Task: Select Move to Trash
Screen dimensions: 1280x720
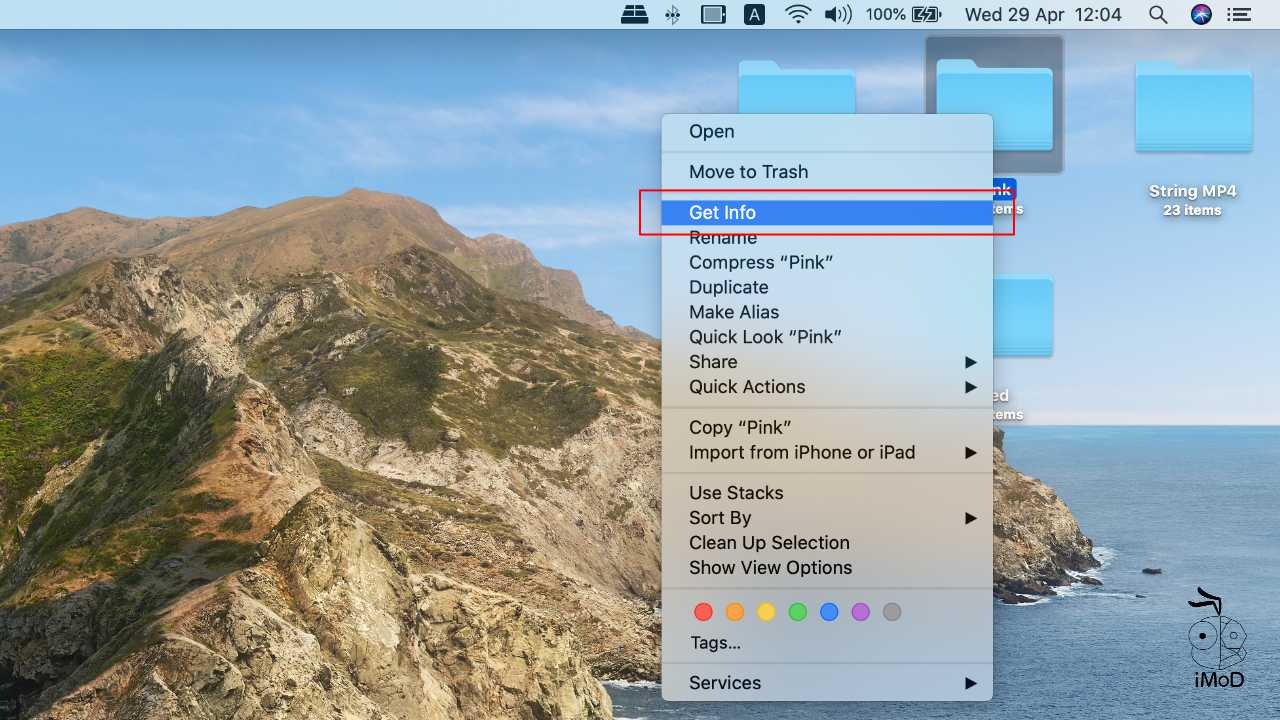Action: coord(748,172)
